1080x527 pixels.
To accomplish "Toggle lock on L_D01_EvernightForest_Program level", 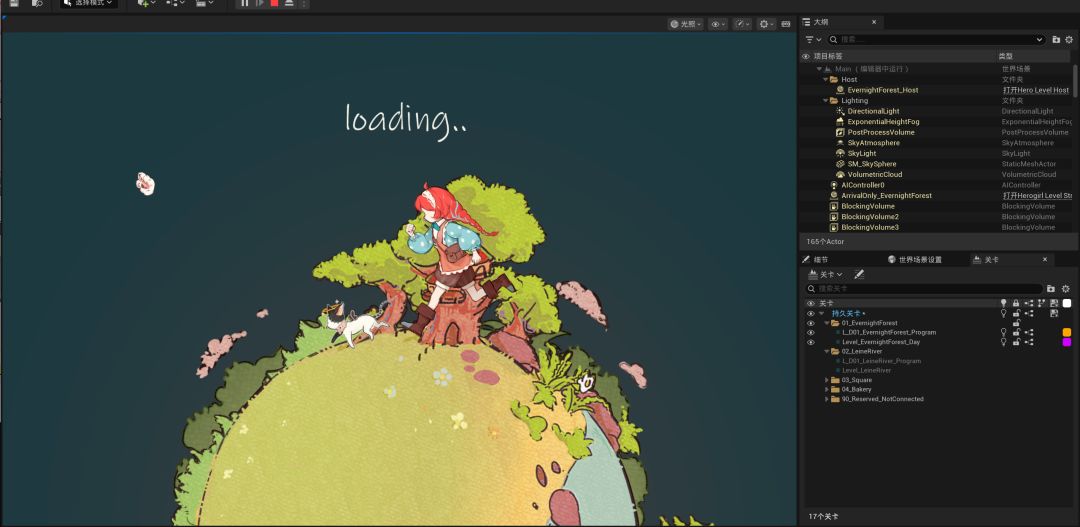I will (x=1016, y=332).
